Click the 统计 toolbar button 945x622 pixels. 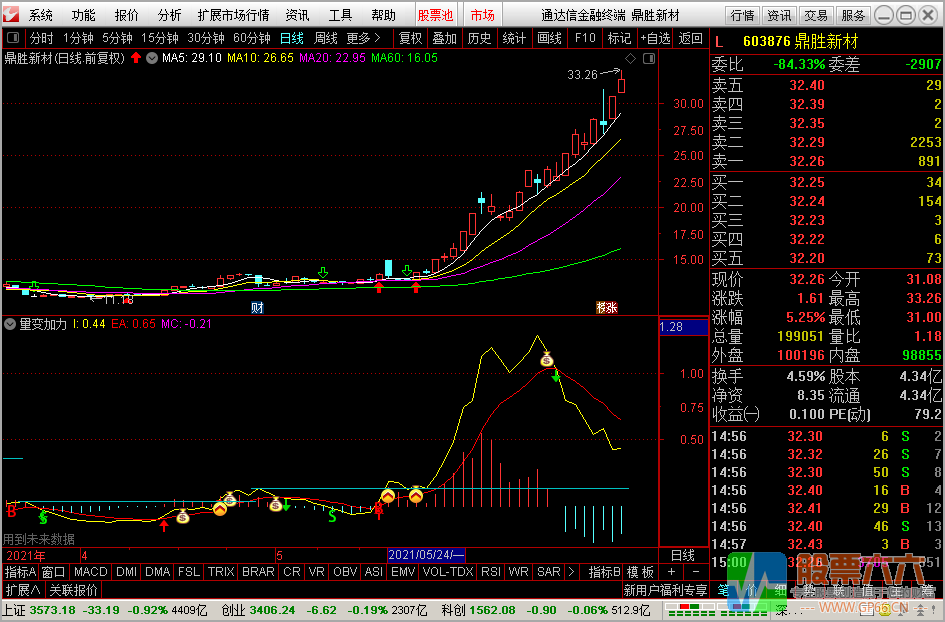[x=514, y=39]
